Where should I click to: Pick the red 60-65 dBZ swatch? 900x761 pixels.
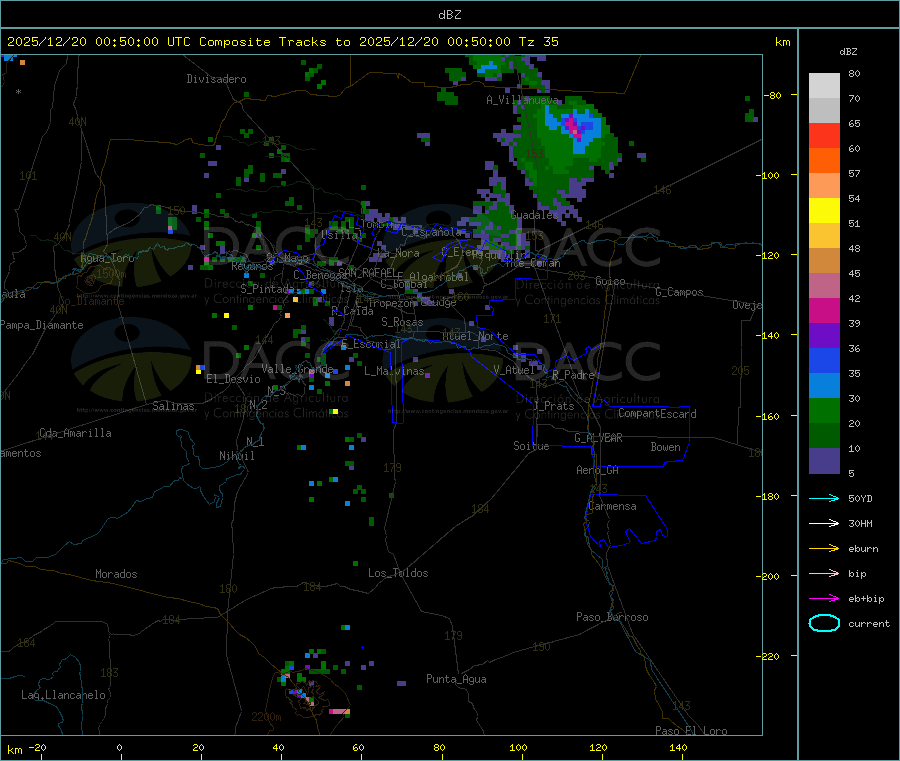[824, 135]
